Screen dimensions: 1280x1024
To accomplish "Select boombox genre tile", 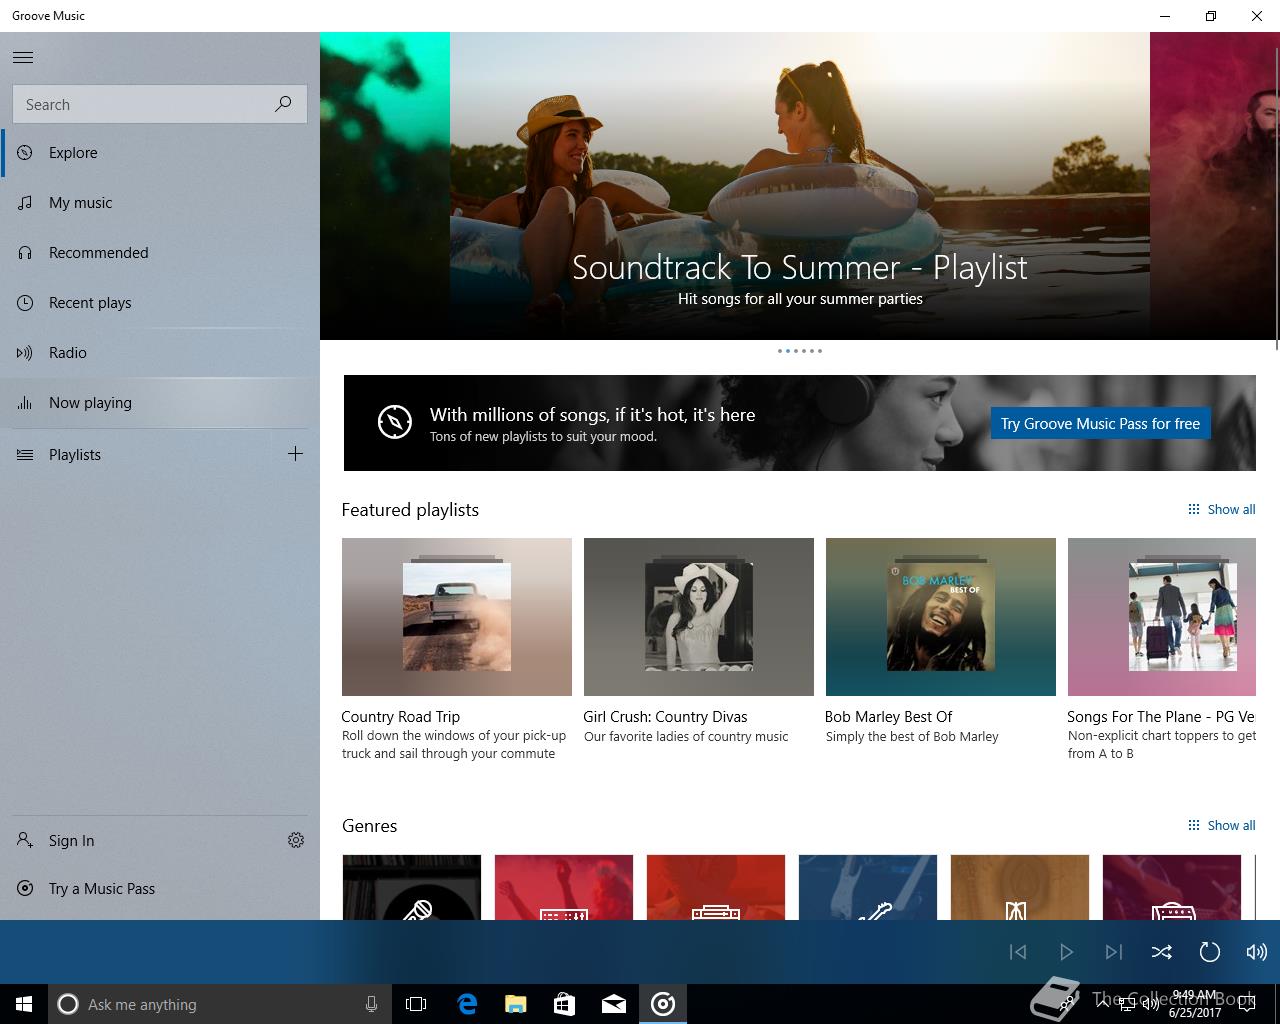I will [716, 888].
